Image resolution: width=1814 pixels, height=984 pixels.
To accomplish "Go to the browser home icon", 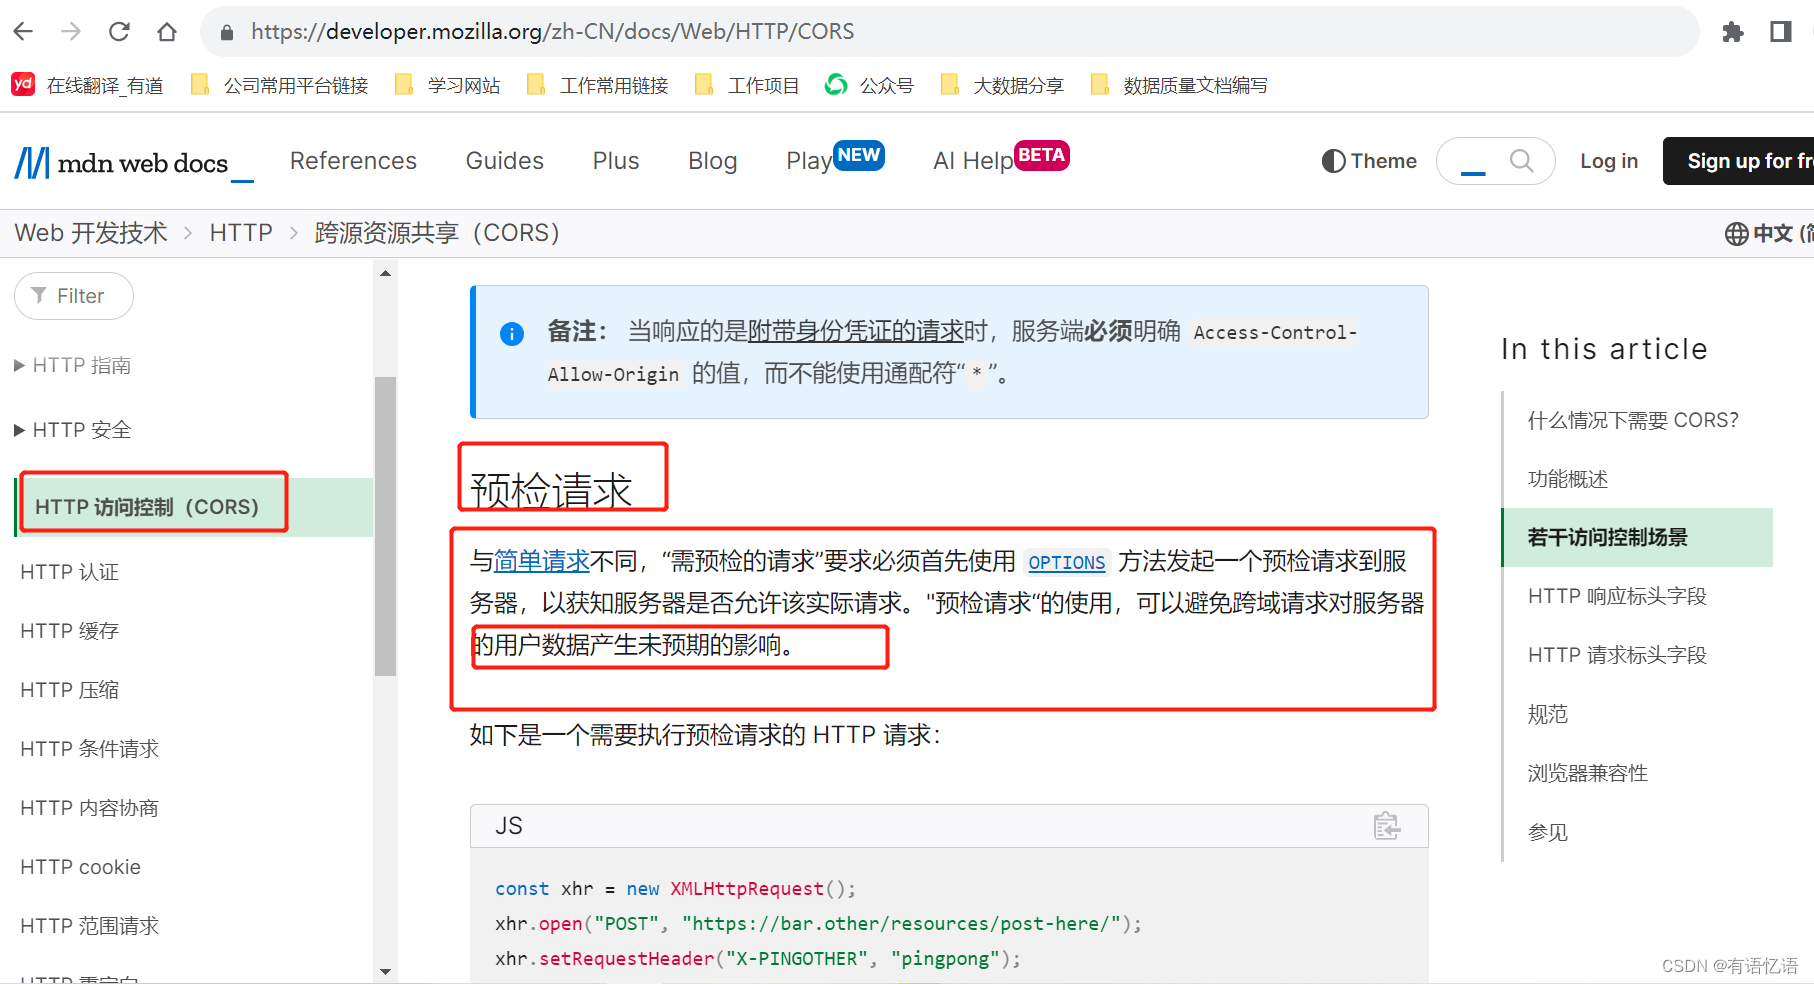I will click(x=167, y=32).
